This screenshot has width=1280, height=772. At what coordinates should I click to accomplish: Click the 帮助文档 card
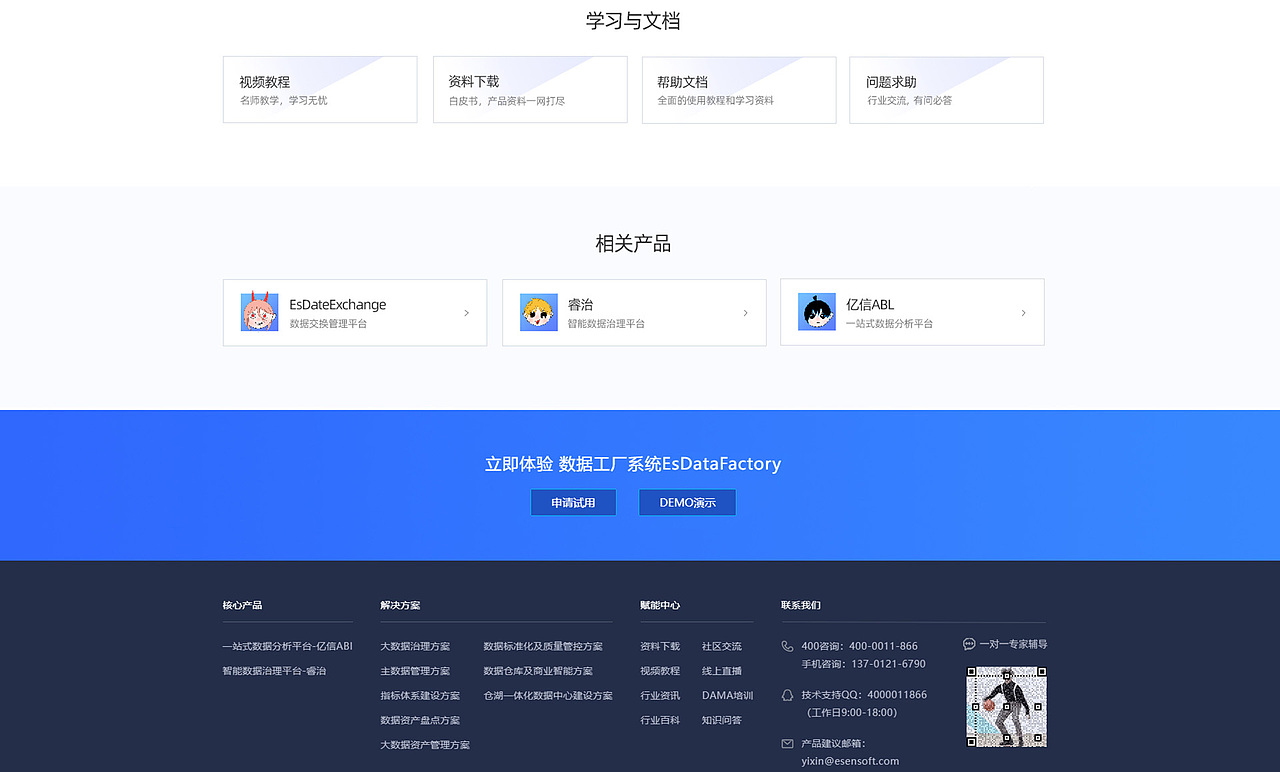pos(738,89)
